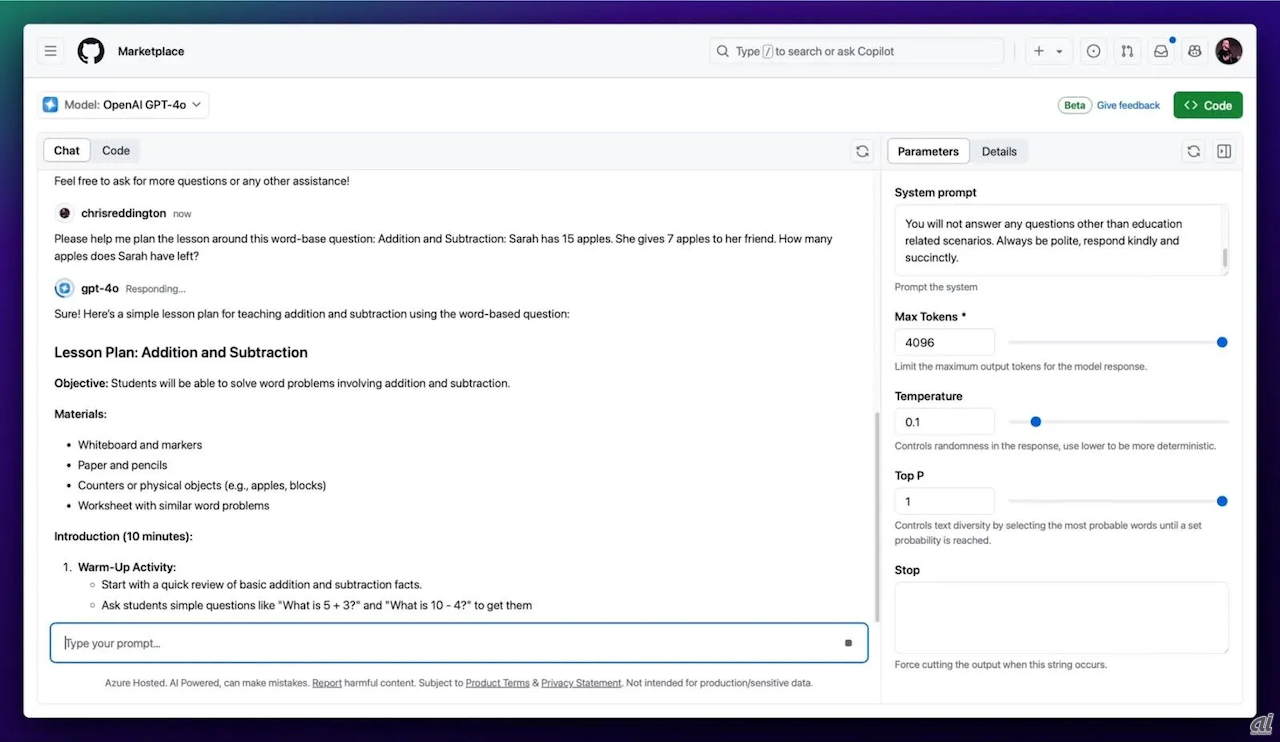
Task: Open the issues icon in header
Action: click(x=1093, y=51)
